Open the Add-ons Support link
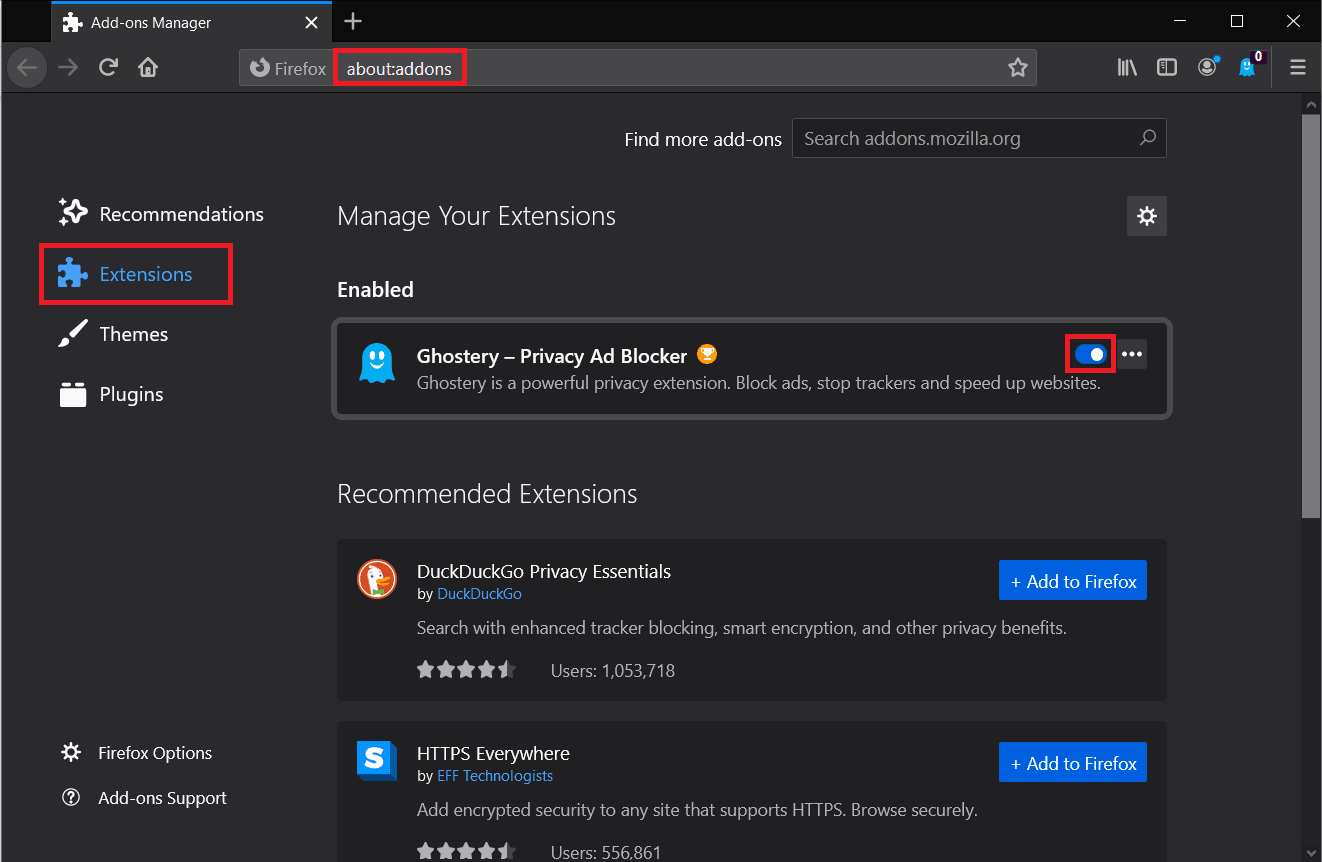Viewport: 1322px width, 862px height. [x=144, y=798]
